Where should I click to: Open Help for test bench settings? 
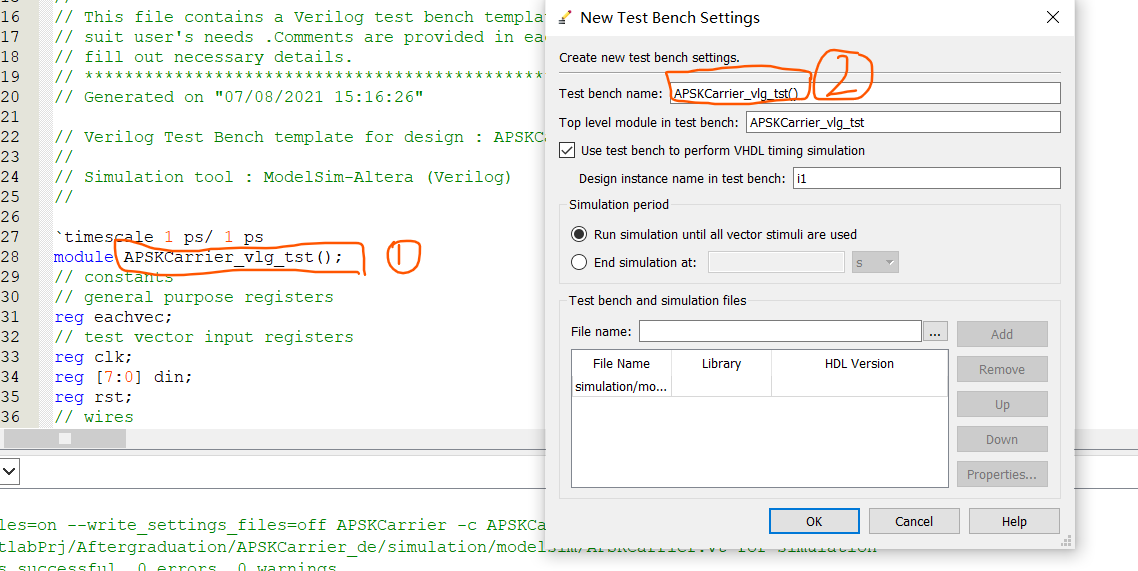pyautogui.click(x=1014, y=521)
